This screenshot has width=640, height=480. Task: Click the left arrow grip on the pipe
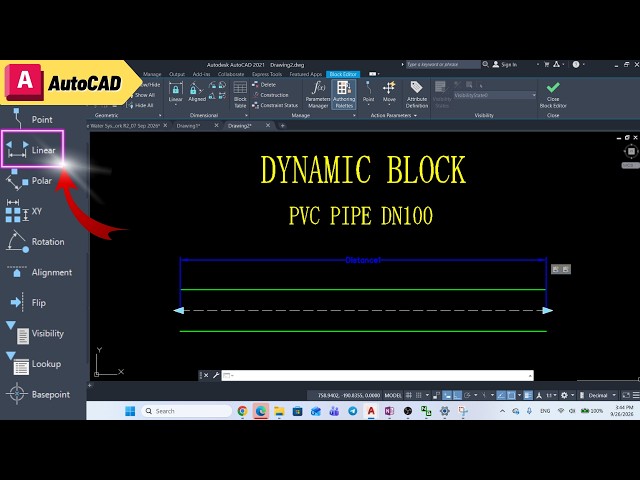179,311
